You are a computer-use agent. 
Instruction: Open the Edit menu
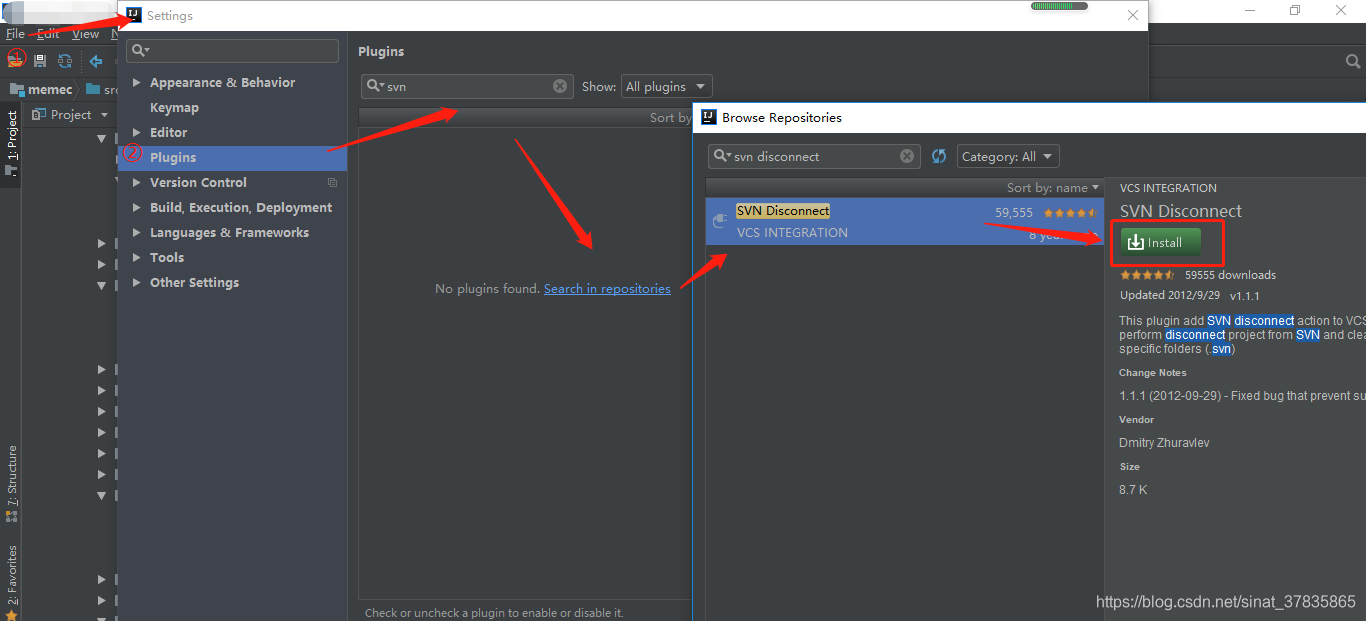point(48,34)
